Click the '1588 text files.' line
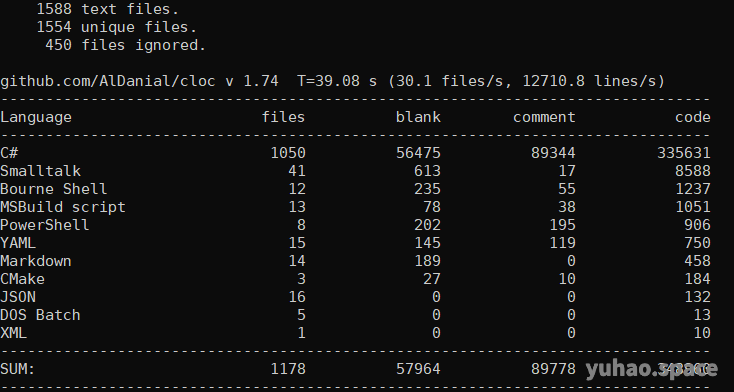 [108, 9]
